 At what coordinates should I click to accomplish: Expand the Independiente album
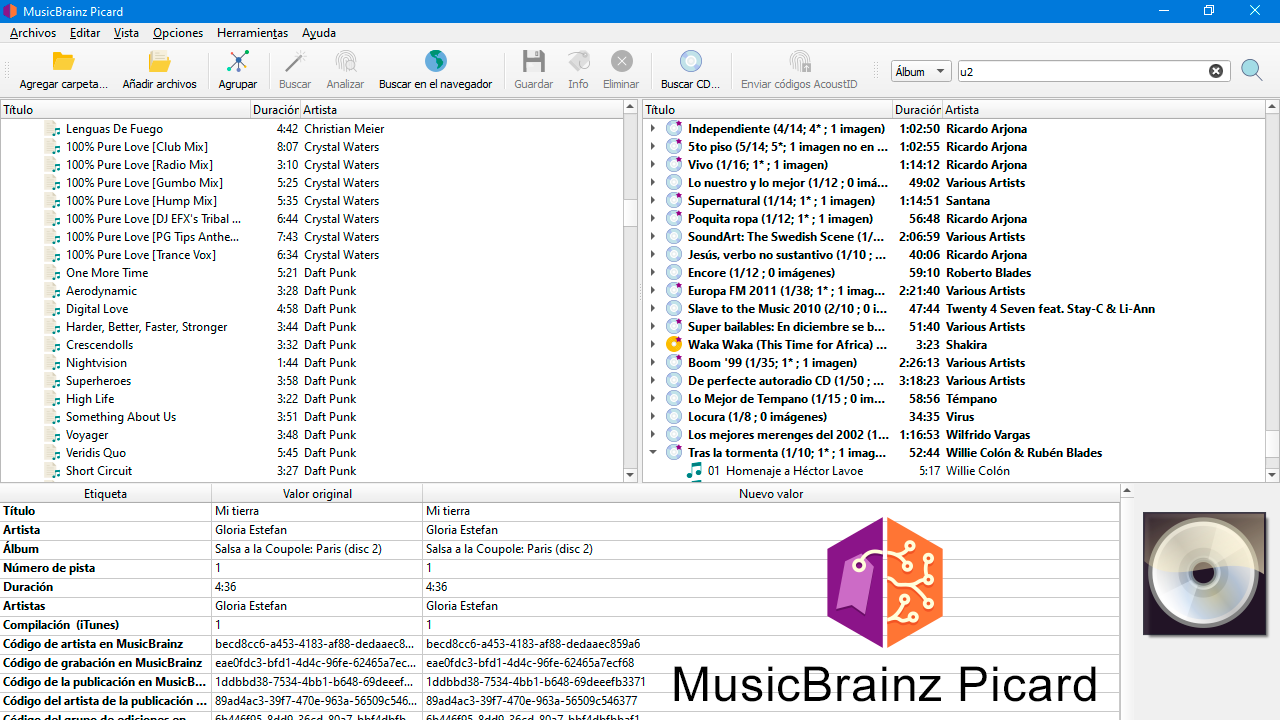click(653, 129)
